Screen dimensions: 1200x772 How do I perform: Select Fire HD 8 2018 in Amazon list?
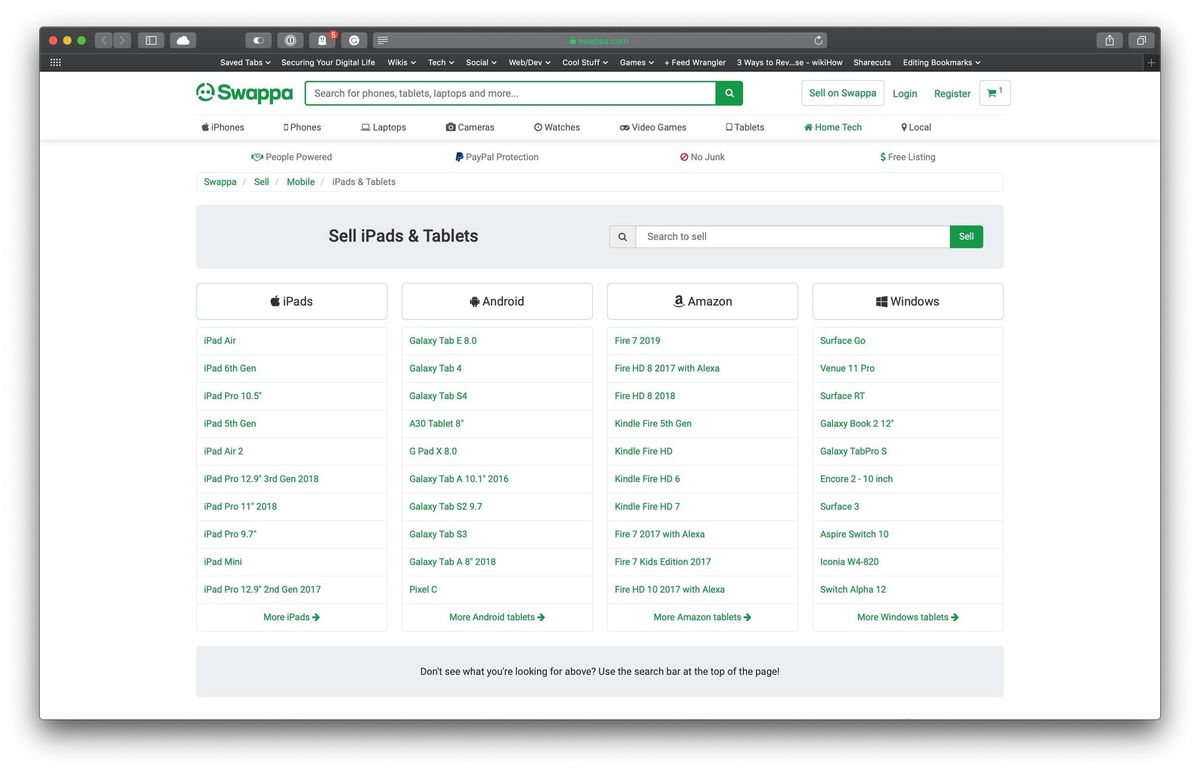pyautogui.click(x=645, y=396)
